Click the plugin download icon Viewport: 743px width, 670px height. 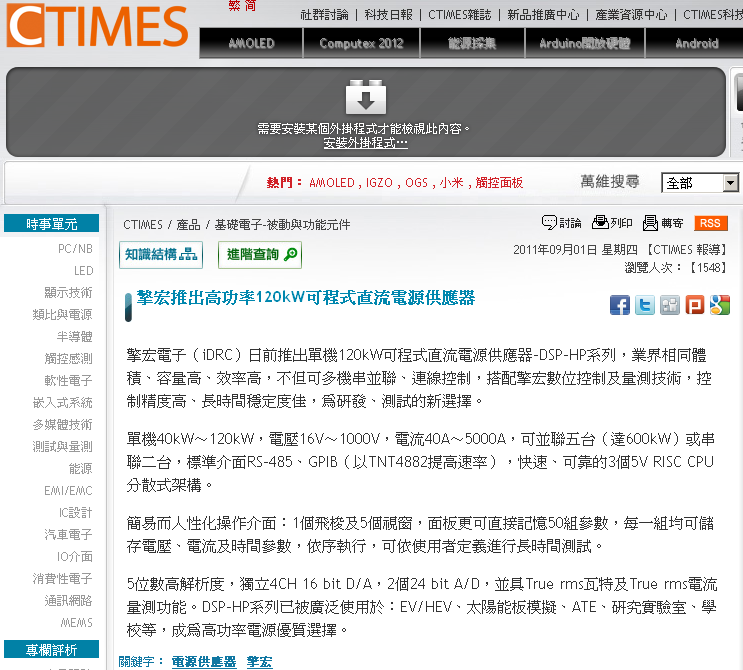point(366,97)
